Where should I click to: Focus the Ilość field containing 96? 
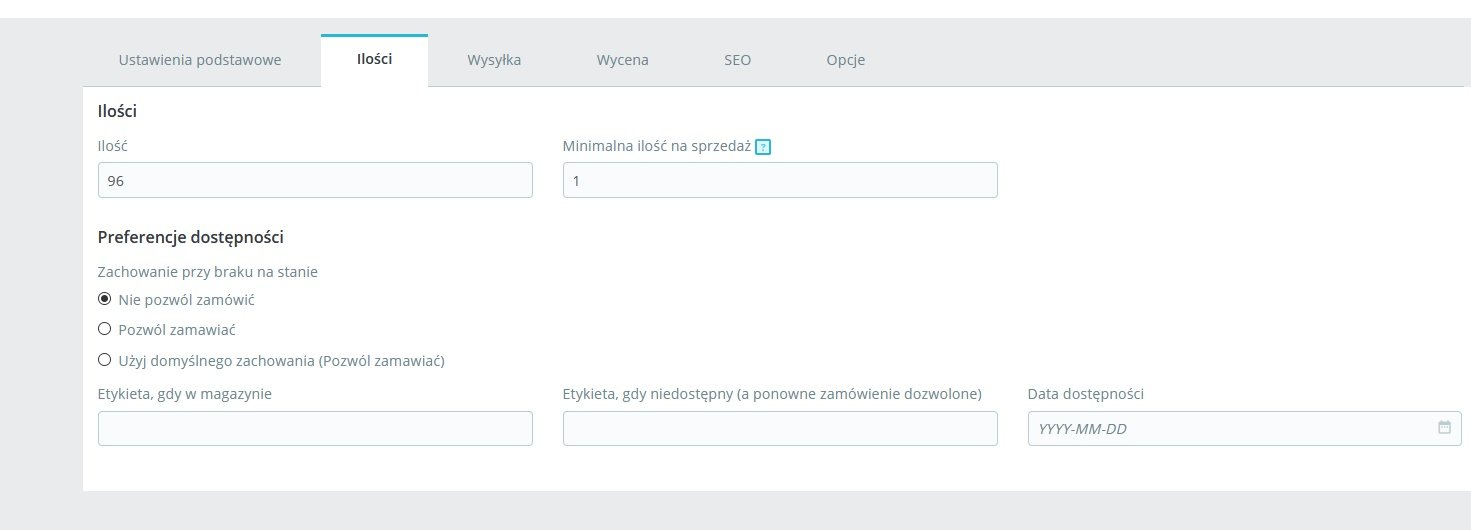click(x=315, y=180)
